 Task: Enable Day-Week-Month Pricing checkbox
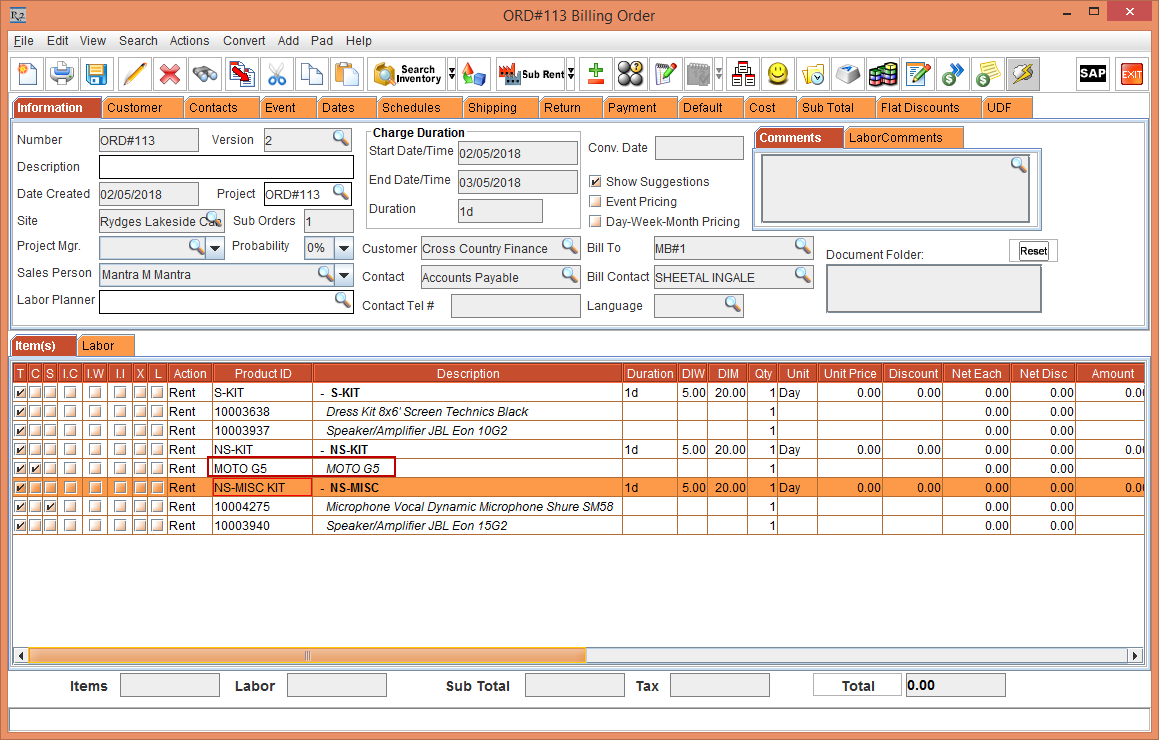click(x=595, y=222)
